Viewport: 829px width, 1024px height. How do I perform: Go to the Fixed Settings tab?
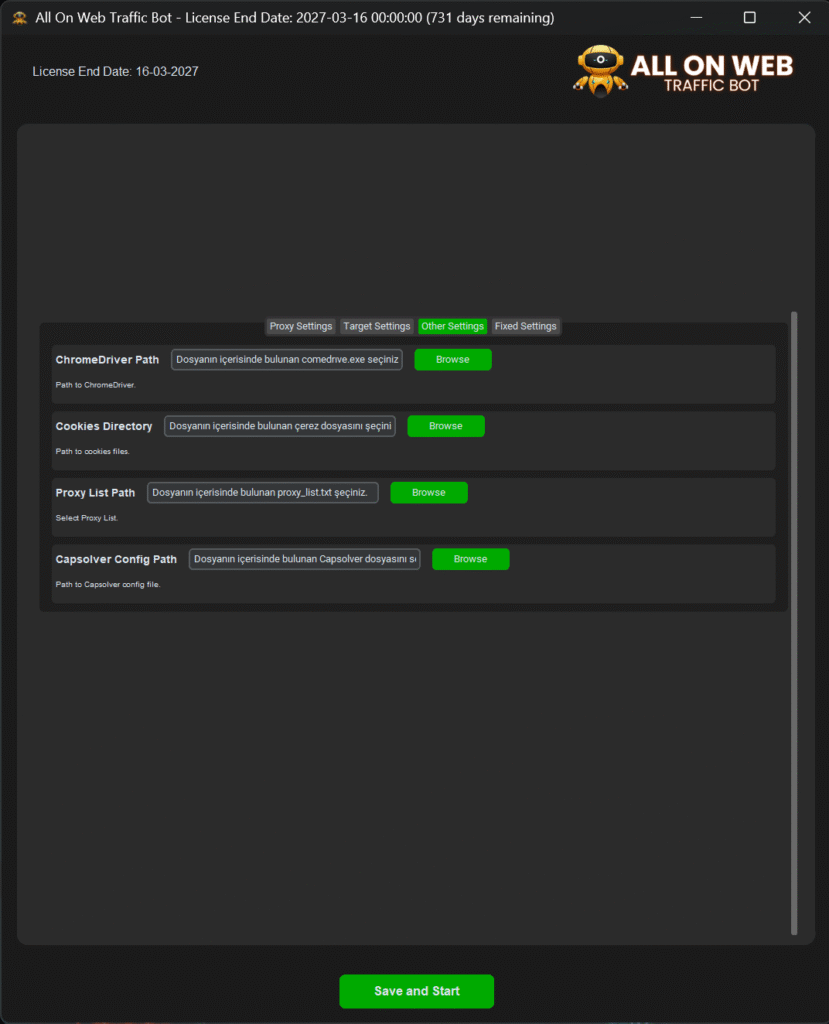525,326
